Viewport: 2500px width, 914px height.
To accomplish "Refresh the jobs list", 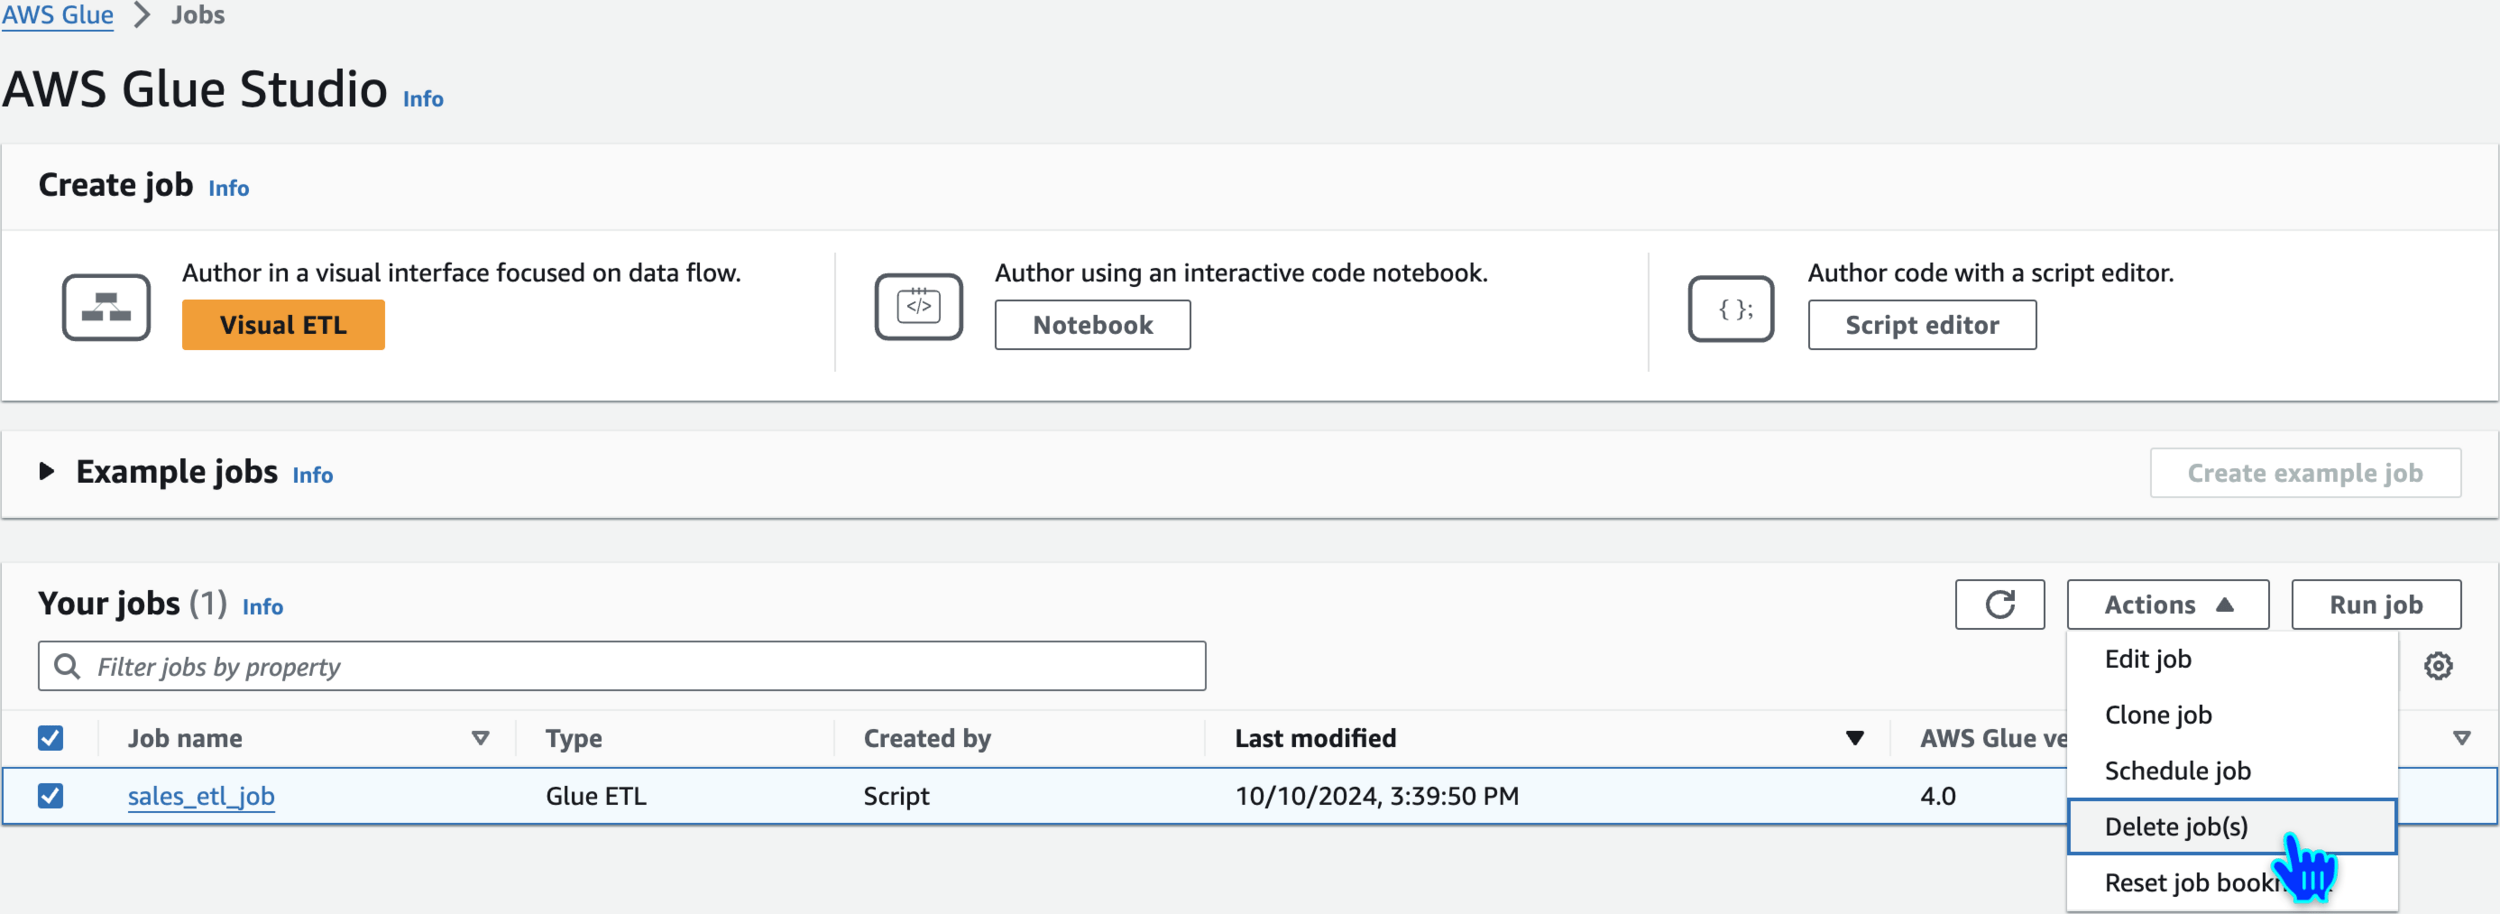I will click(2000, 605).
